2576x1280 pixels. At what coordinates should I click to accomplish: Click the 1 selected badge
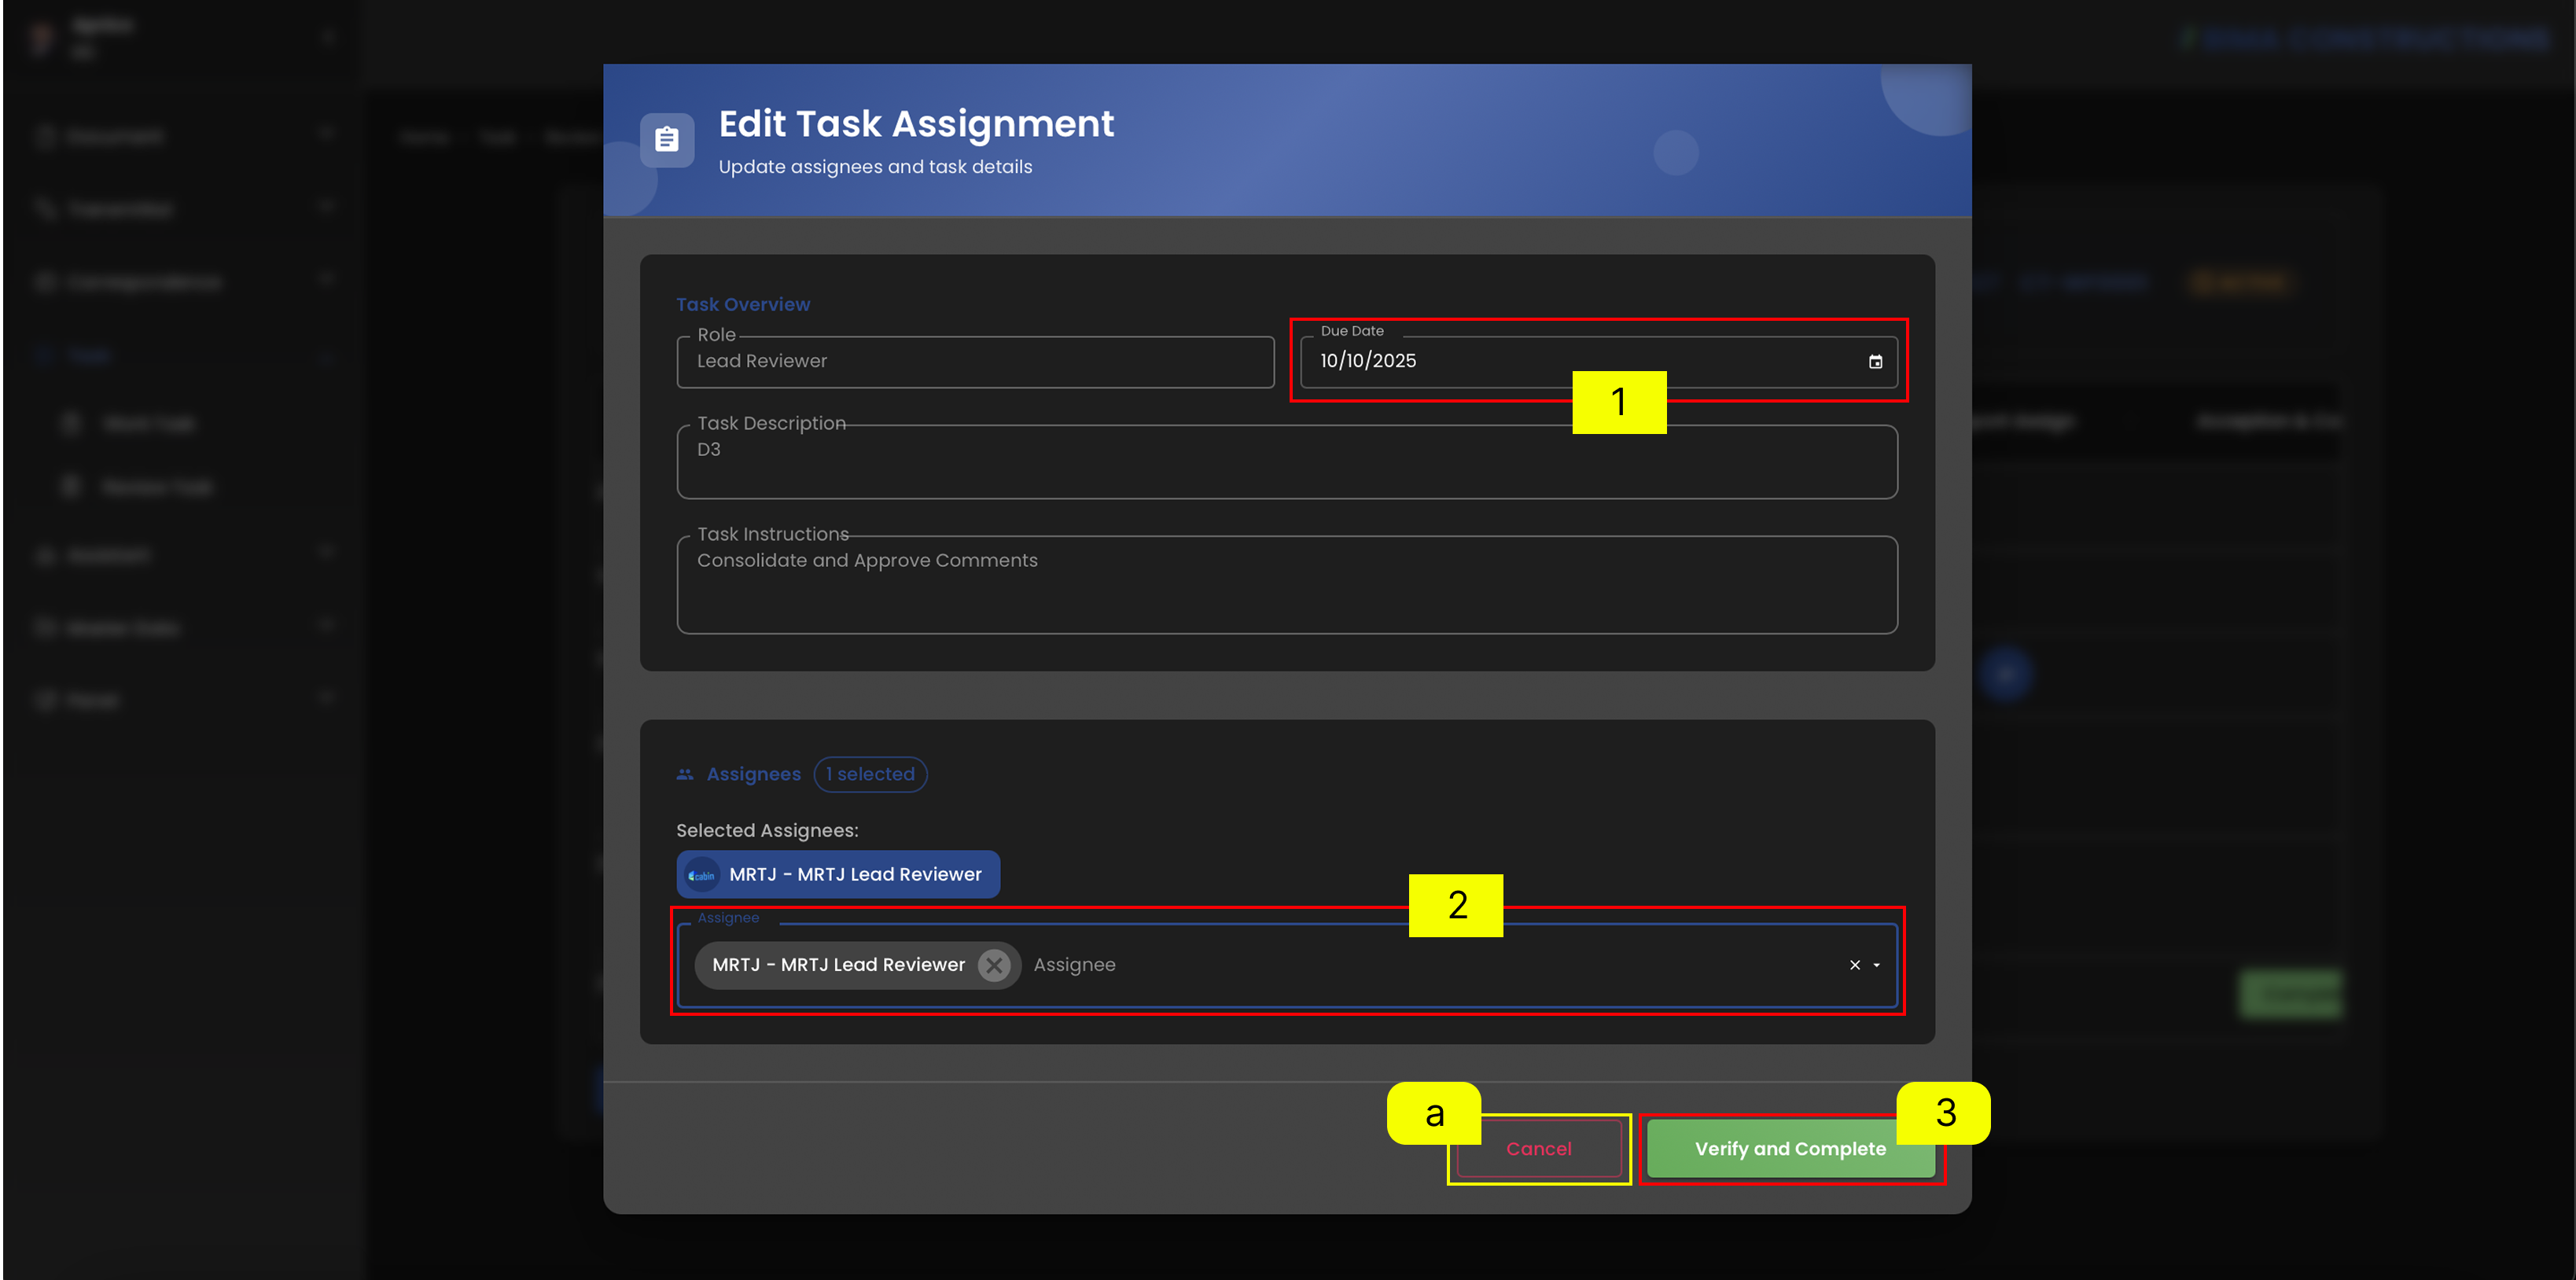[870, 774]
